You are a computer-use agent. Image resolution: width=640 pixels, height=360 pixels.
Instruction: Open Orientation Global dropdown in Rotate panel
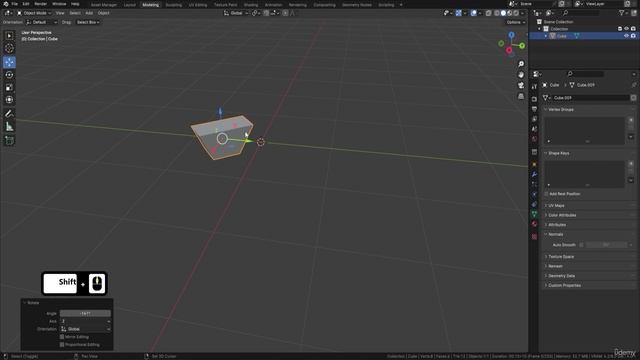(85, 329)
